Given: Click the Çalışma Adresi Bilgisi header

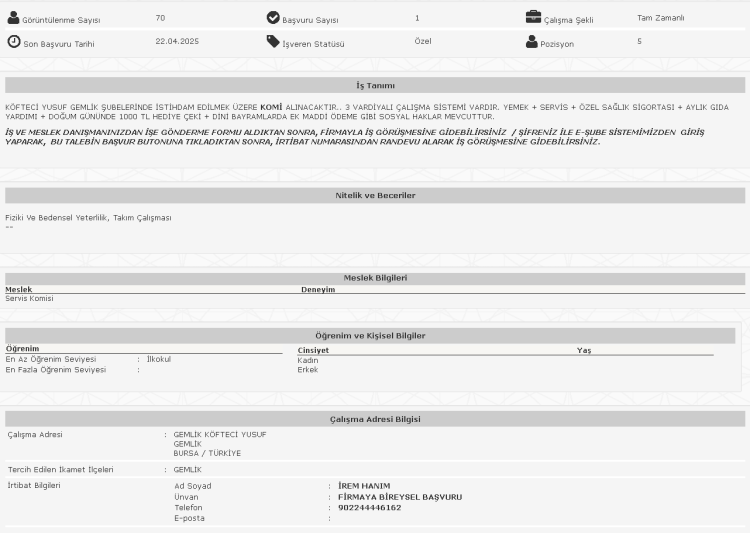Looking at the screenshot, I should 375,419.
